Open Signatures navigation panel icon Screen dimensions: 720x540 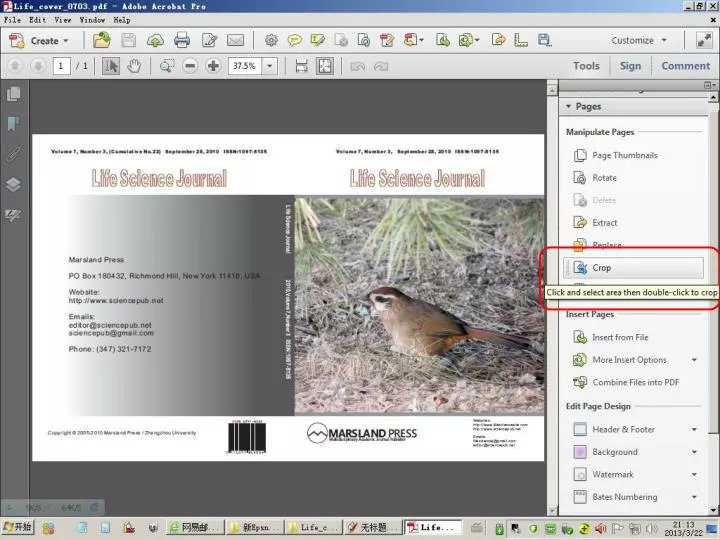pos(14,214)
